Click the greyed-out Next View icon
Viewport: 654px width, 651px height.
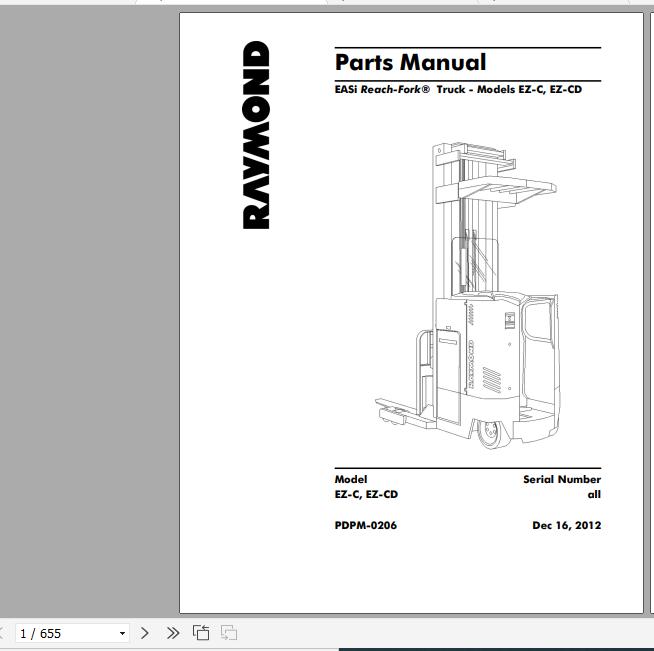click(229, 633)
